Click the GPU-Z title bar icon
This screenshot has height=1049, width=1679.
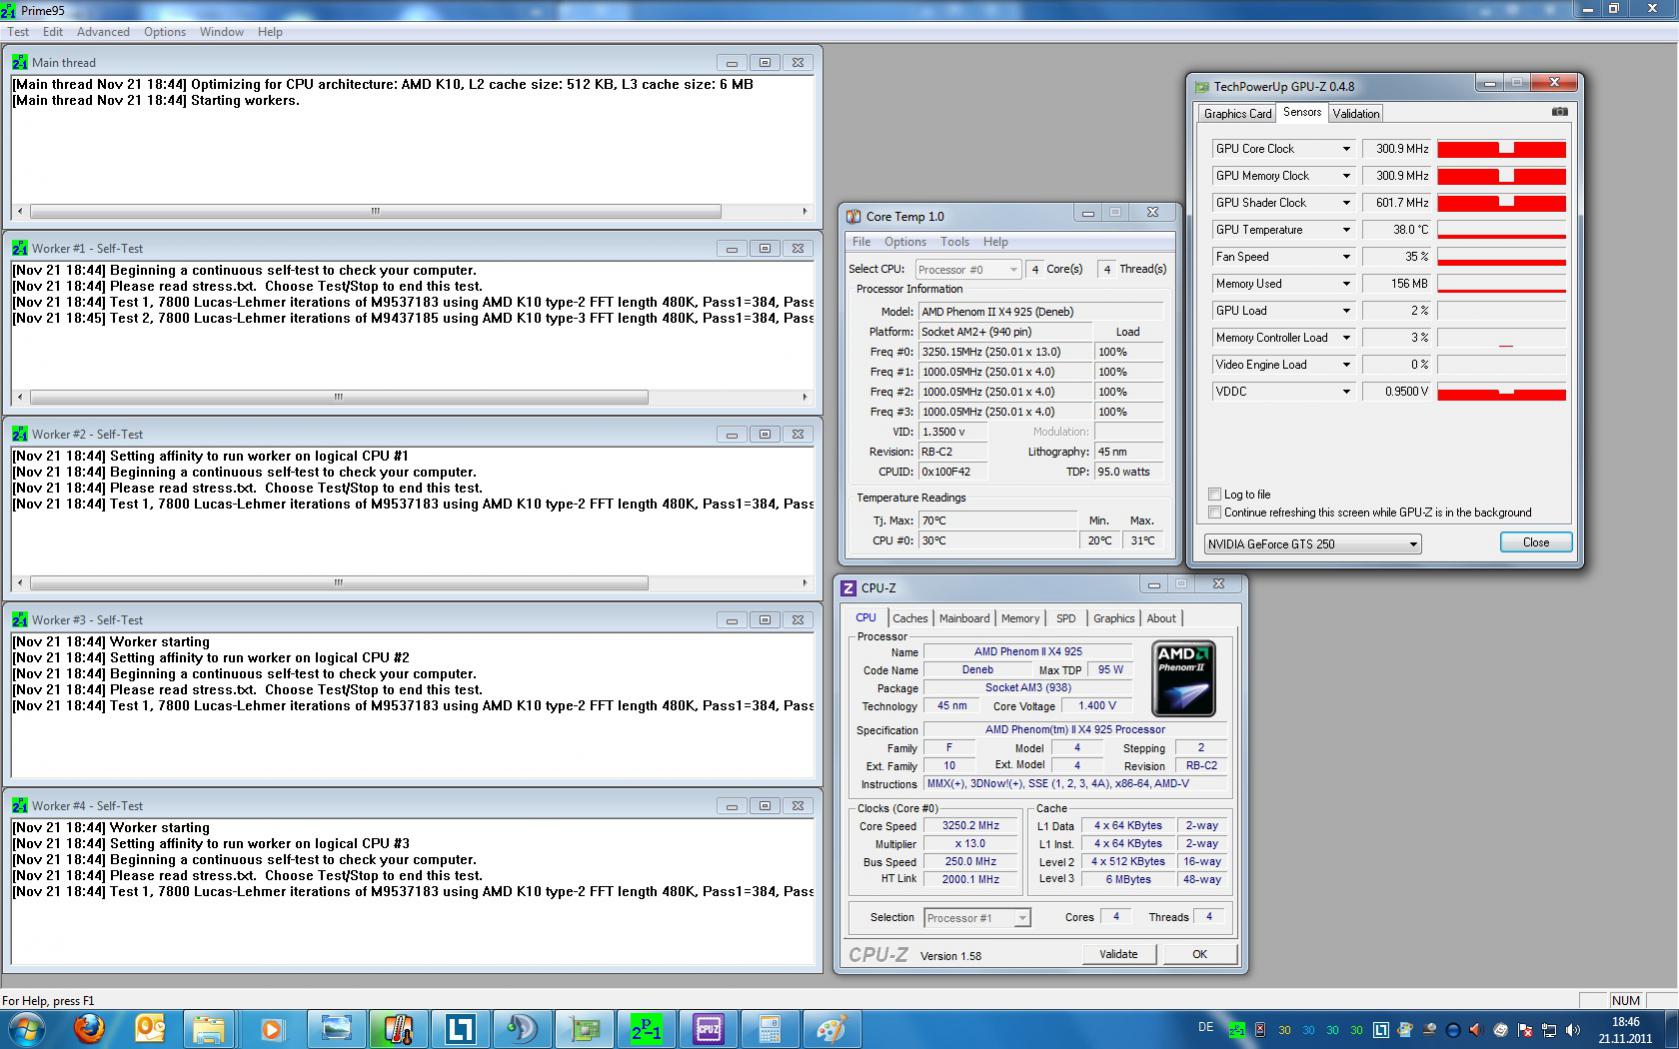point(1200,86)
